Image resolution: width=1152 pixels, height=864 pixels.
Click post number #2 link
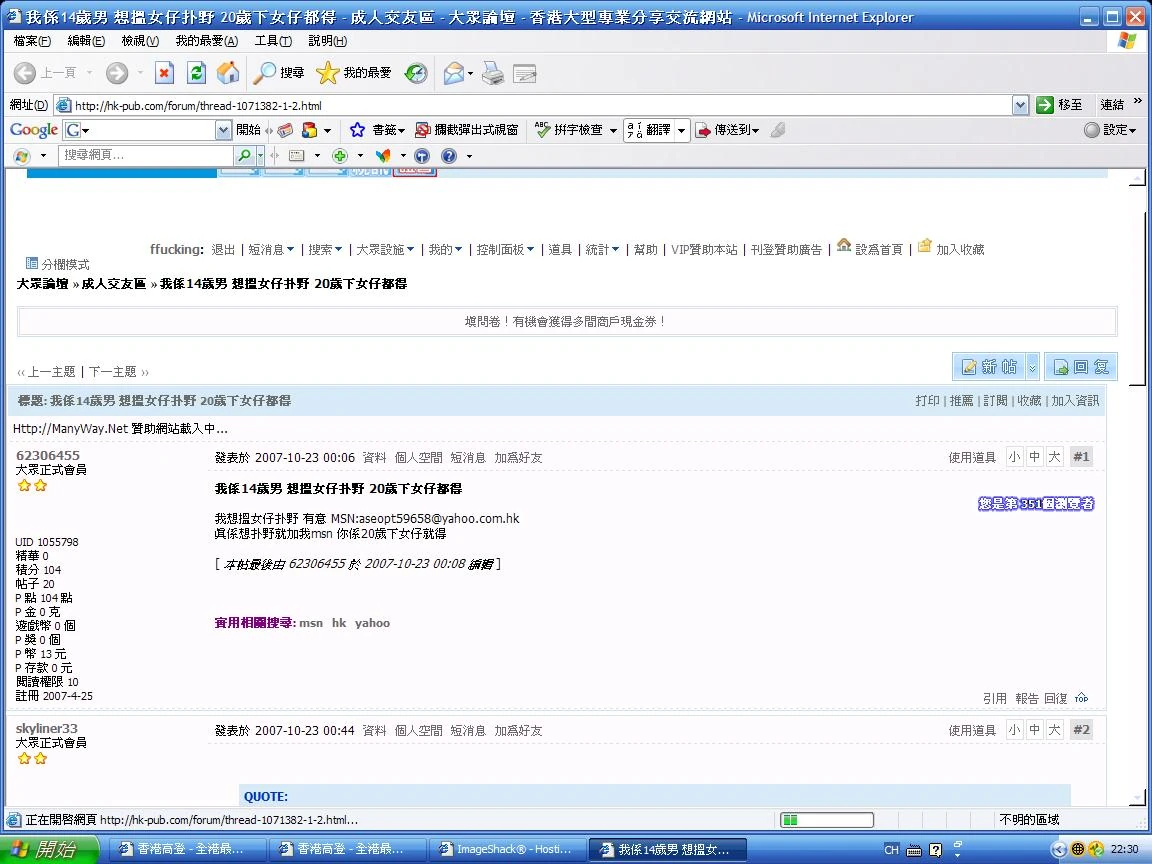pos(1081,730)
